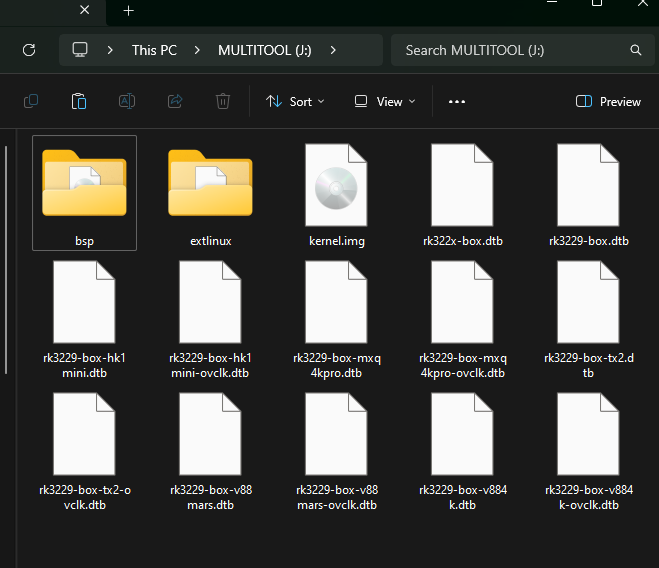Close the current tab
This screenshot has height=568, width=659.
[x=84, y=10]
